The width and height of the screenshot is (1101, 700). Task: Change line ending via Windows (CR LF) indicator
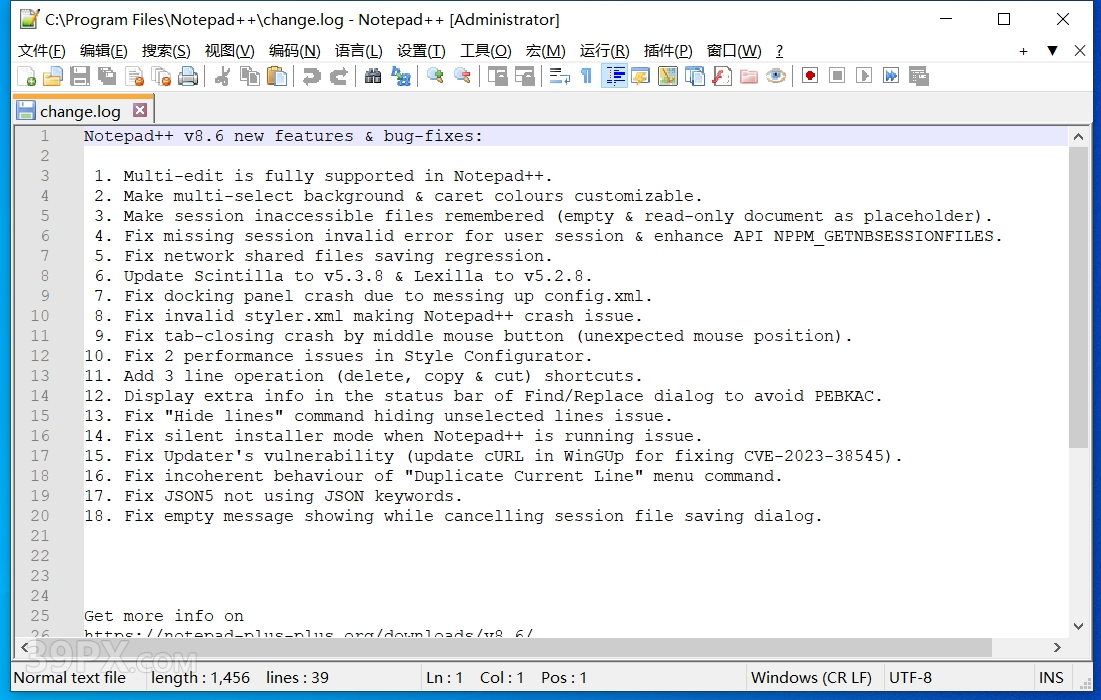tap(812, 677)
